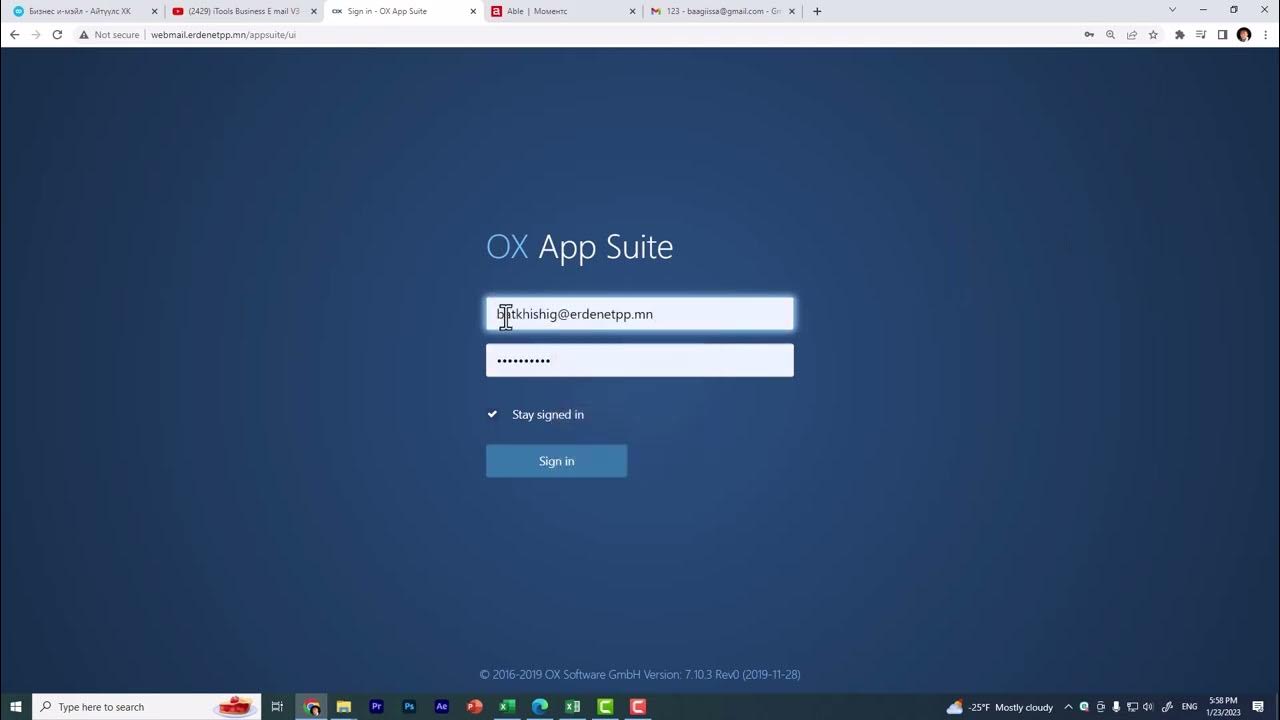Open Microsoft Edge from the taskbar

[540, 707]
